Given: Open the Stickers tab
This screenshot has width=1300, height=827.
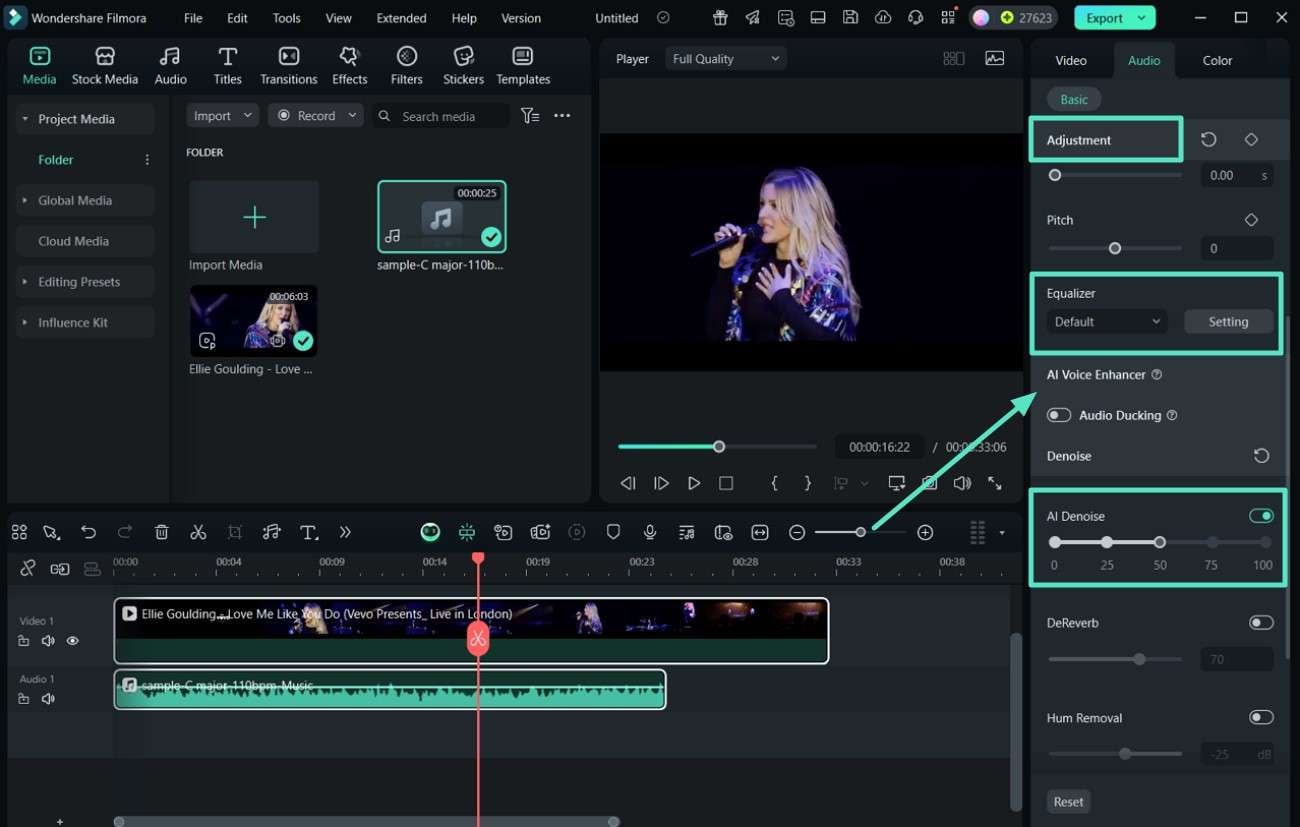Looking at the screenshot, I should [463, 66].
